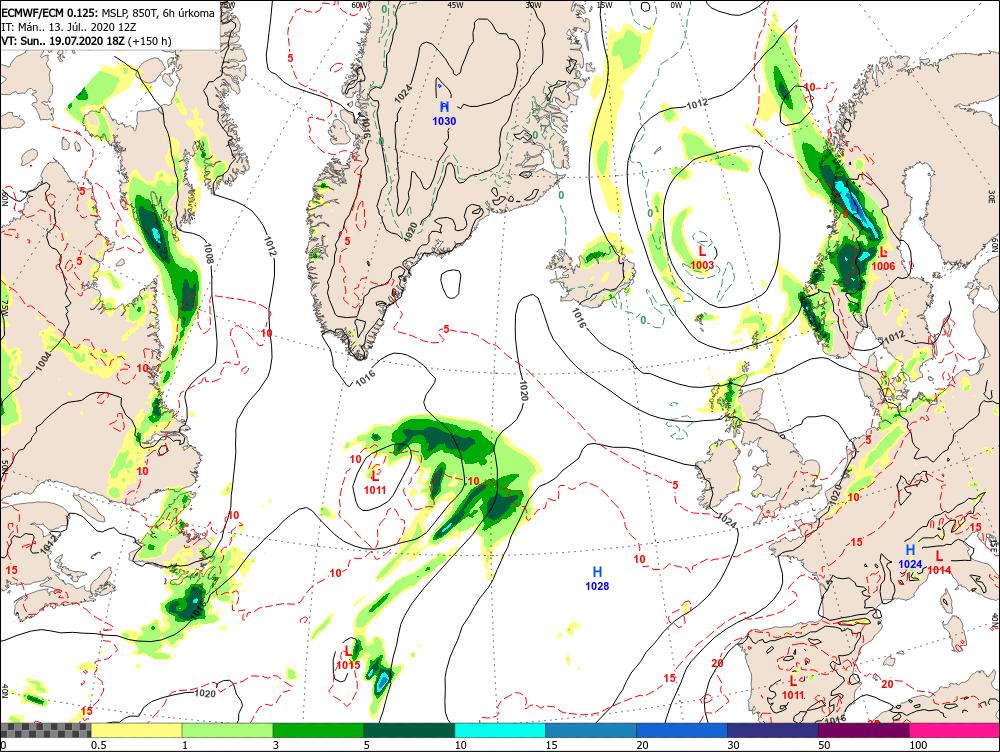The image size is (1000, 752).
Task: Click the legend tick label '20'
Action: point(642,745)
